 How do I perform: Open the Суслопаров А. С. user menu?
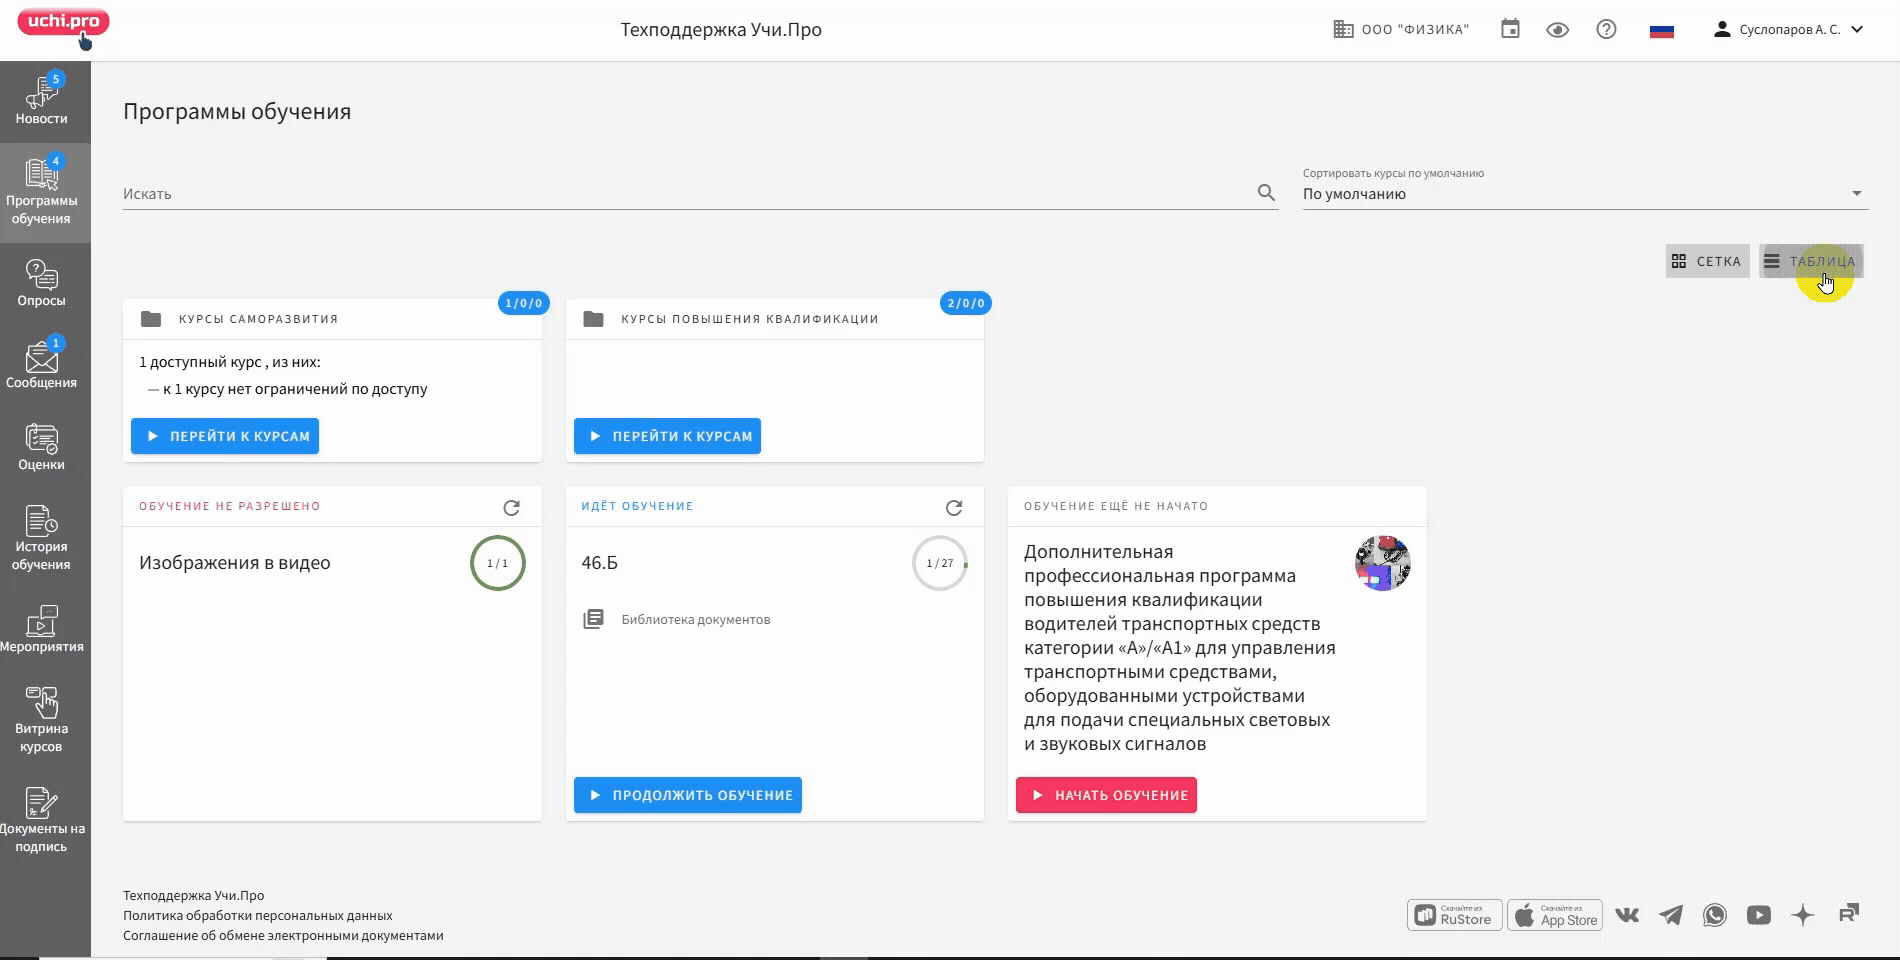1788,30
